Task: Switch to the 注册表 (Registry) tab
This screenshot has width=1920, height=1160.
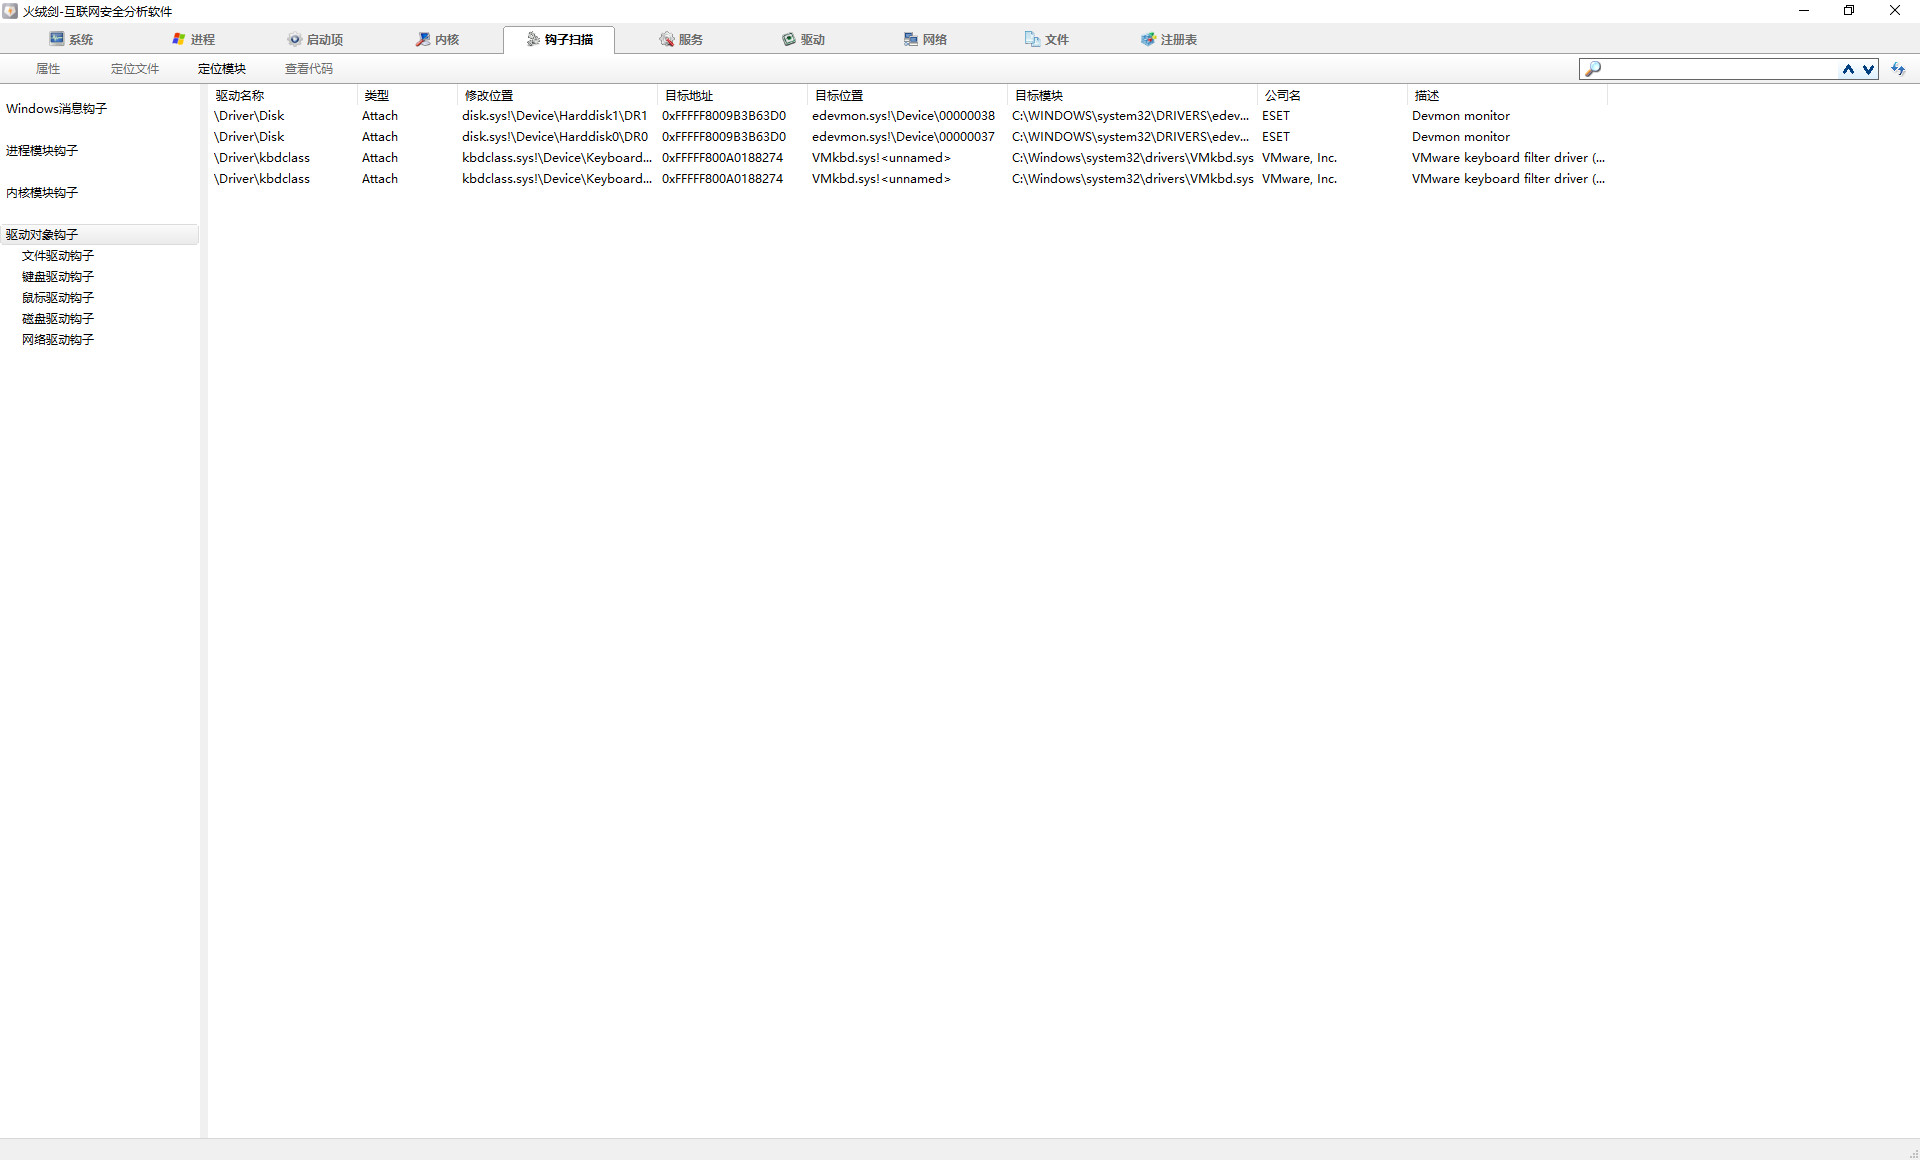Action: pyautogui.click(x=1169, y=39)
